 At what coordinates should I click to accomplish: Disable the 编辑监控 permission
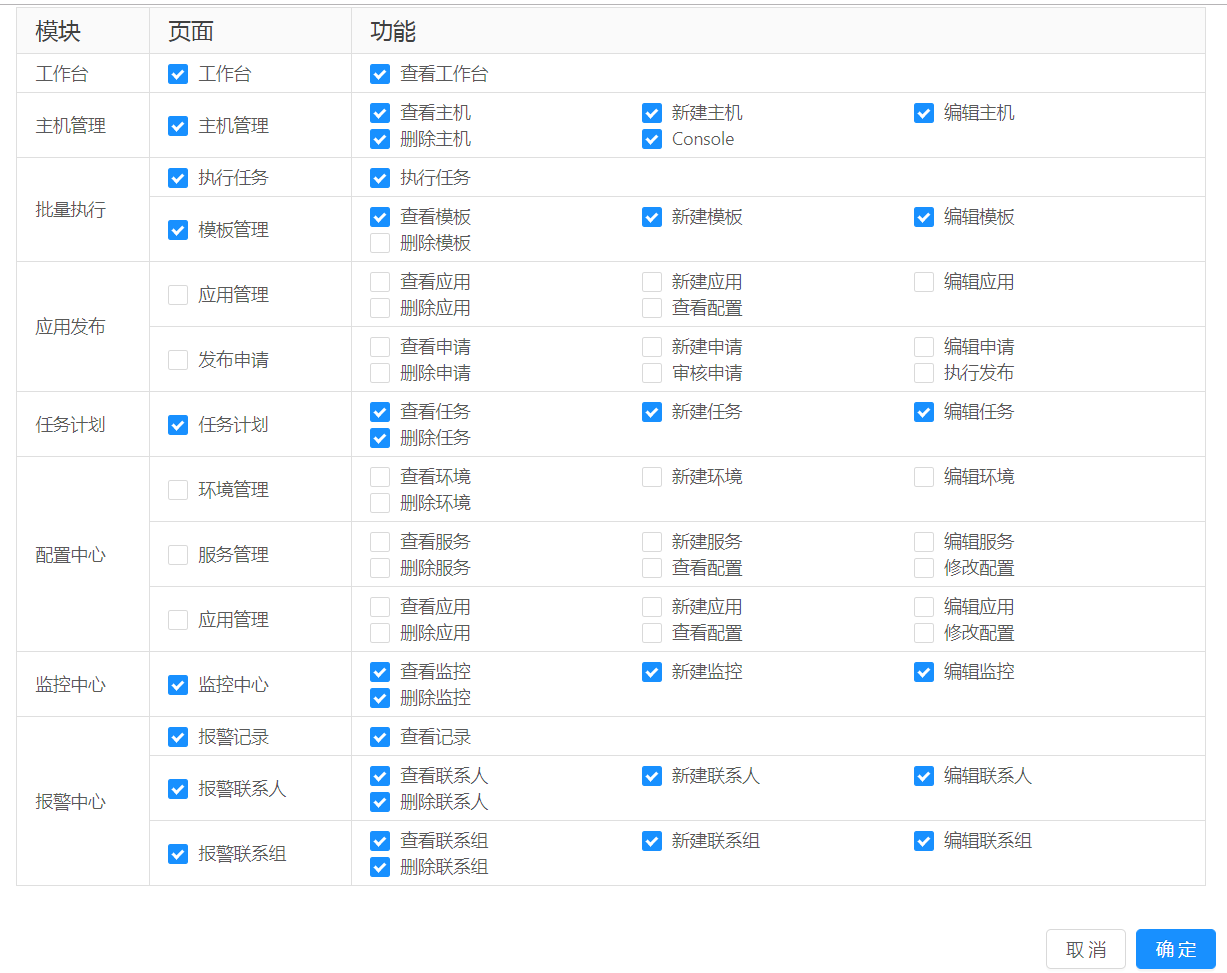pyautogui.click(x=924, y=672)
